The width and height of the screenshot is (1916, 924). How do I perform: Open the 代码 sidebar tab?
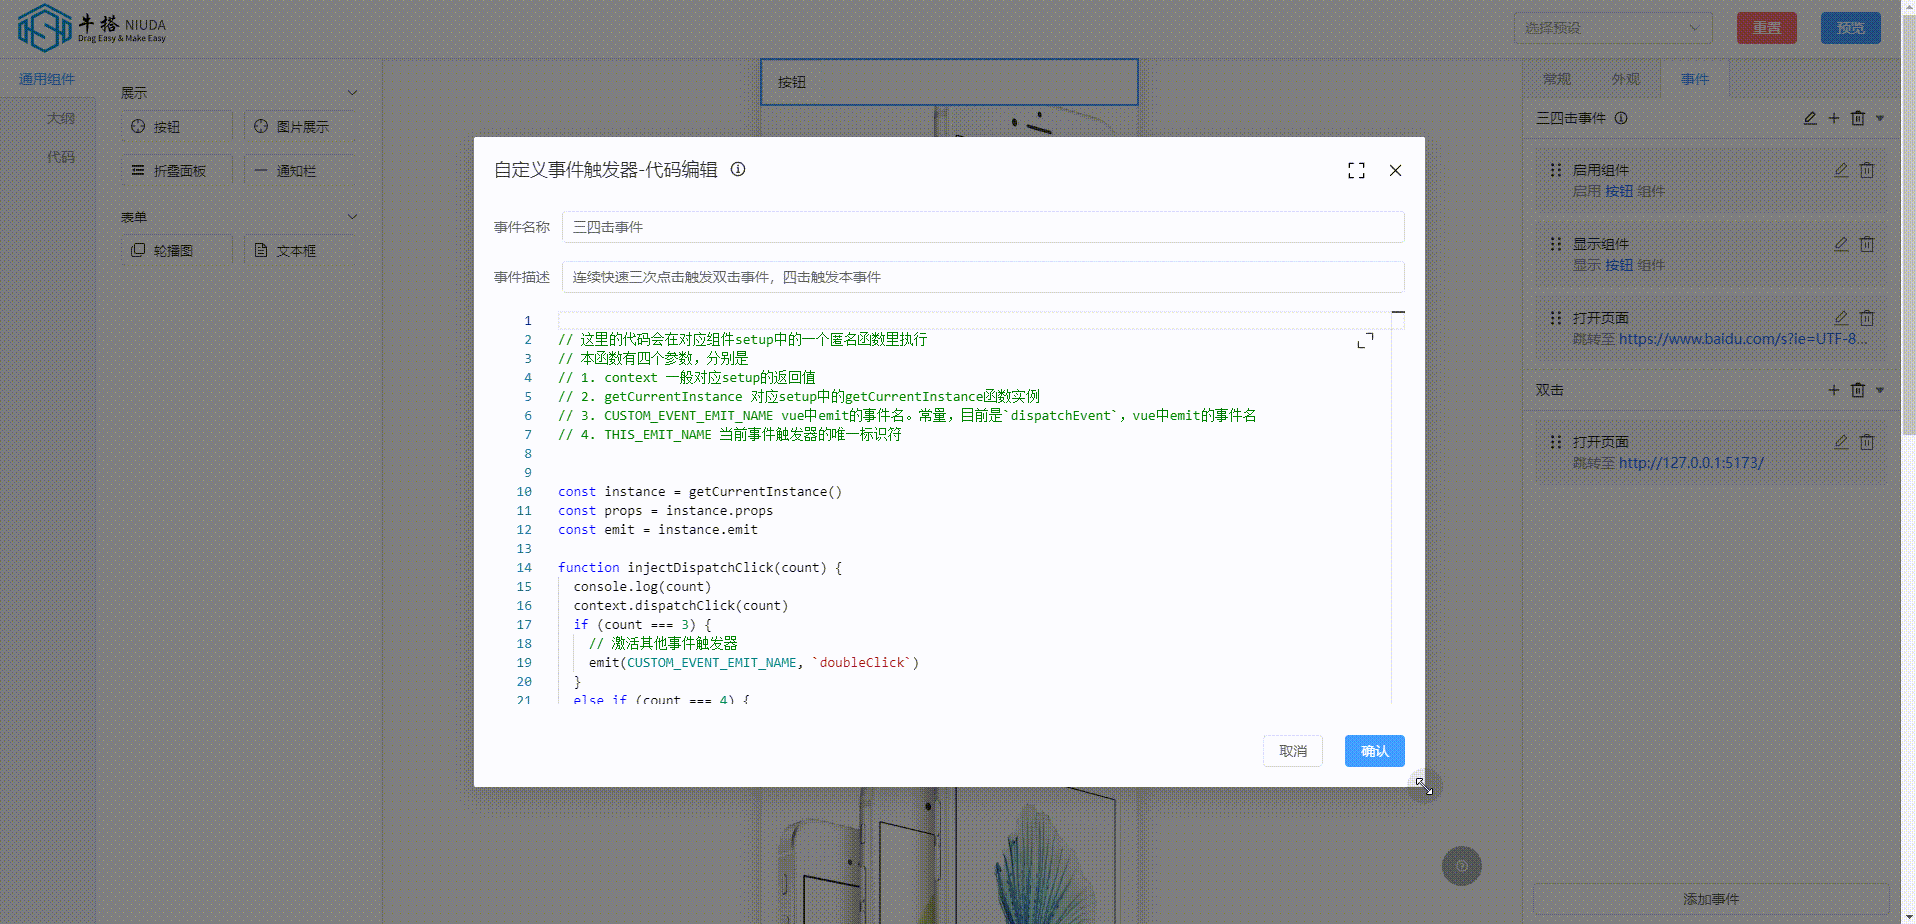[x=61, y=157]
